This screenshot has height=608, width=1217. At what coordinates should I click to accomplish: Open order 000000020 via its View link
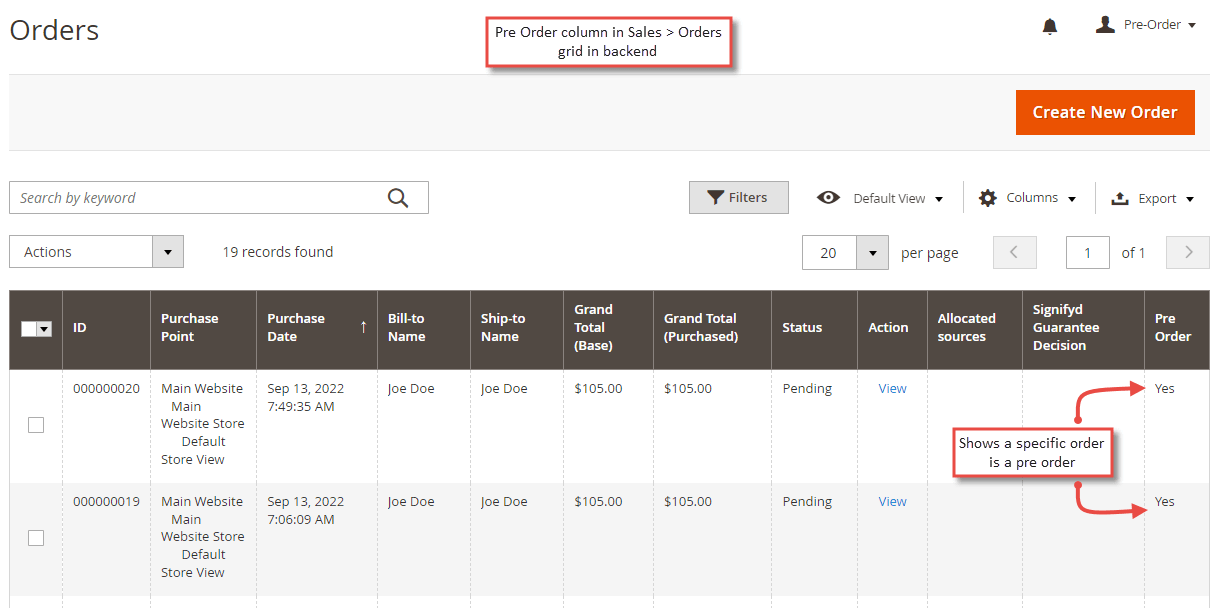[891, 388]
